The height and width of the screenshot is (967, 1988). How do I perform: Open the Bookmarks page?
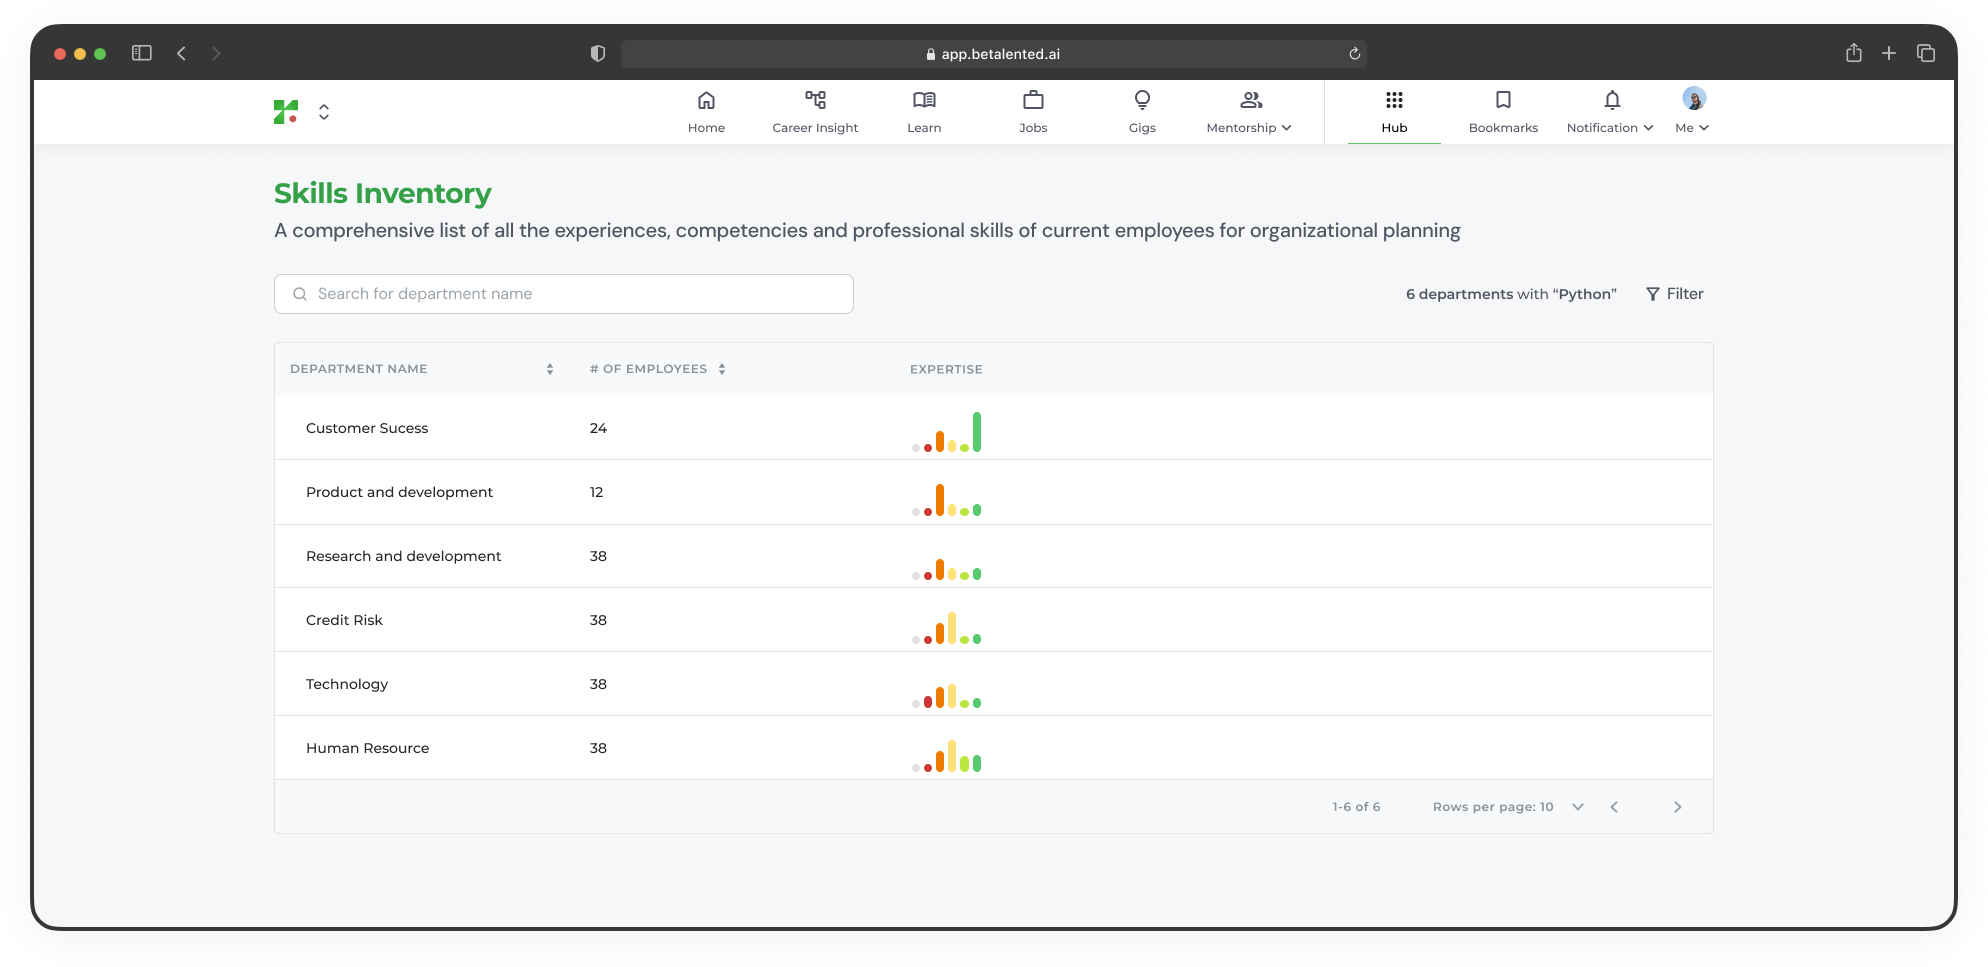[1503, 112]
